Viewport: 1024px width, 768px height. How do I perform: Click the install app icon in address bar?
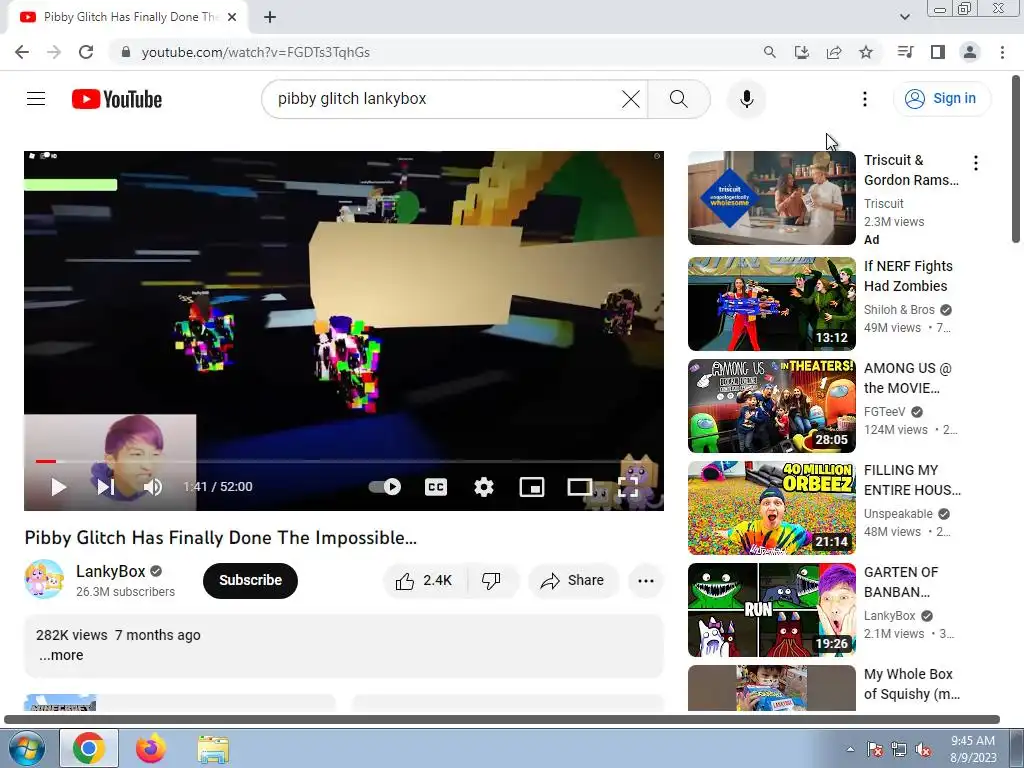point(802,52)
